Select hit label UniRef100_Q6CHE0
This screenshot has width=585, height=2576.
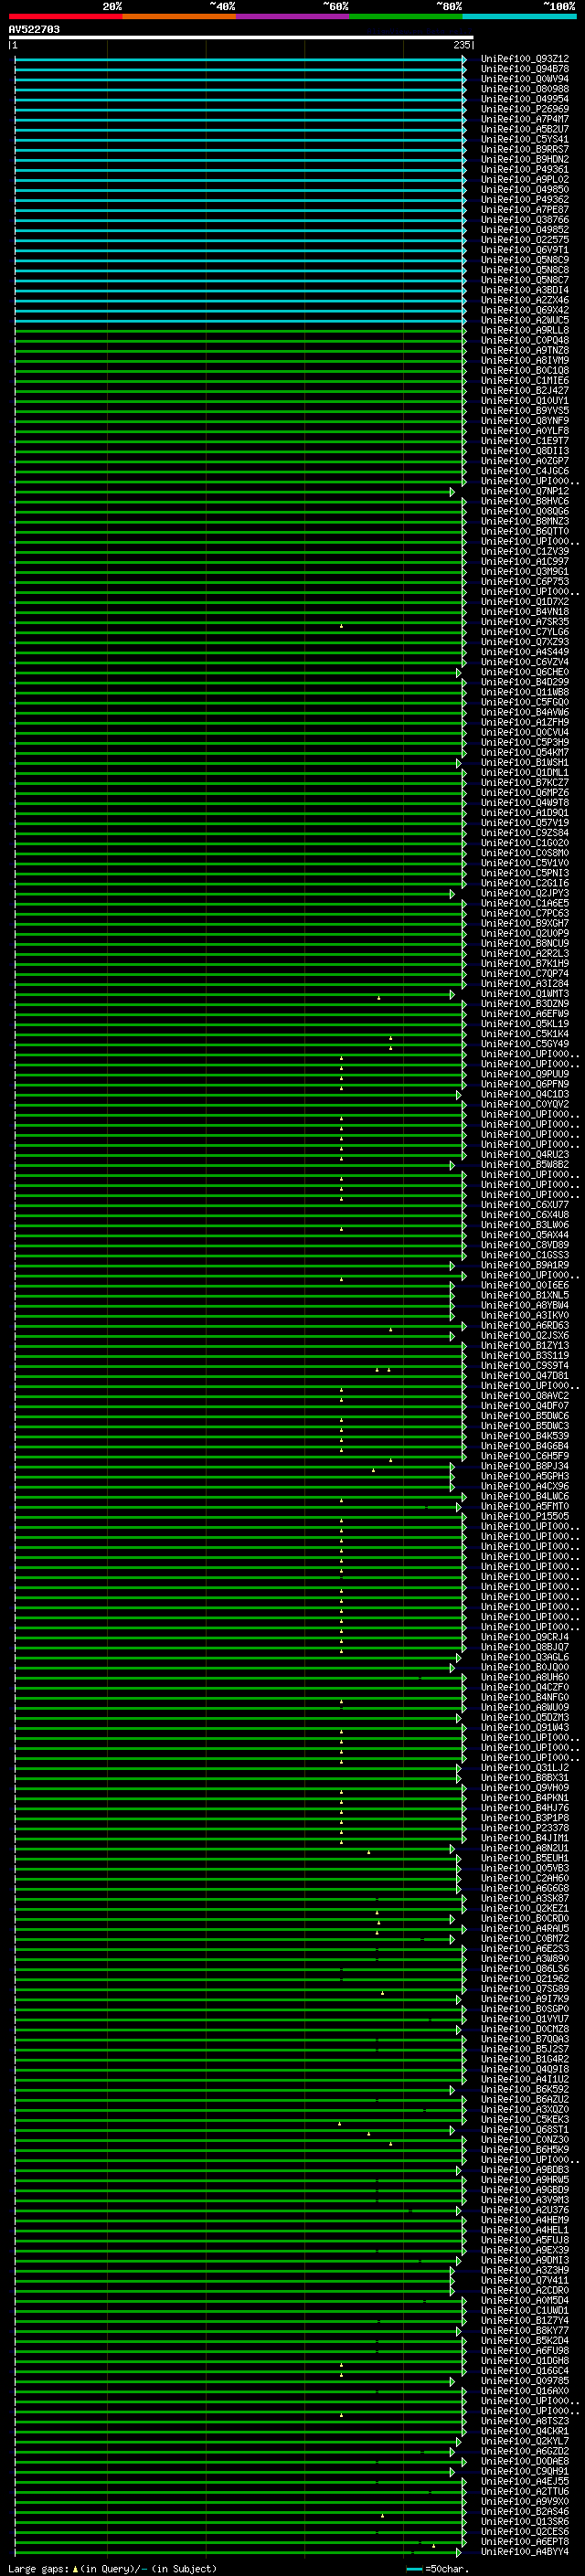coord(524,672)
